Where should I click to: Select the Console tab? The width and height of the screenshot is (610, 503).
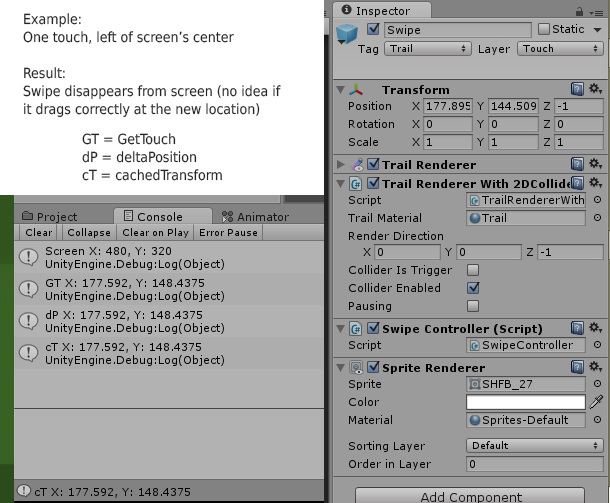click(163, 216)
